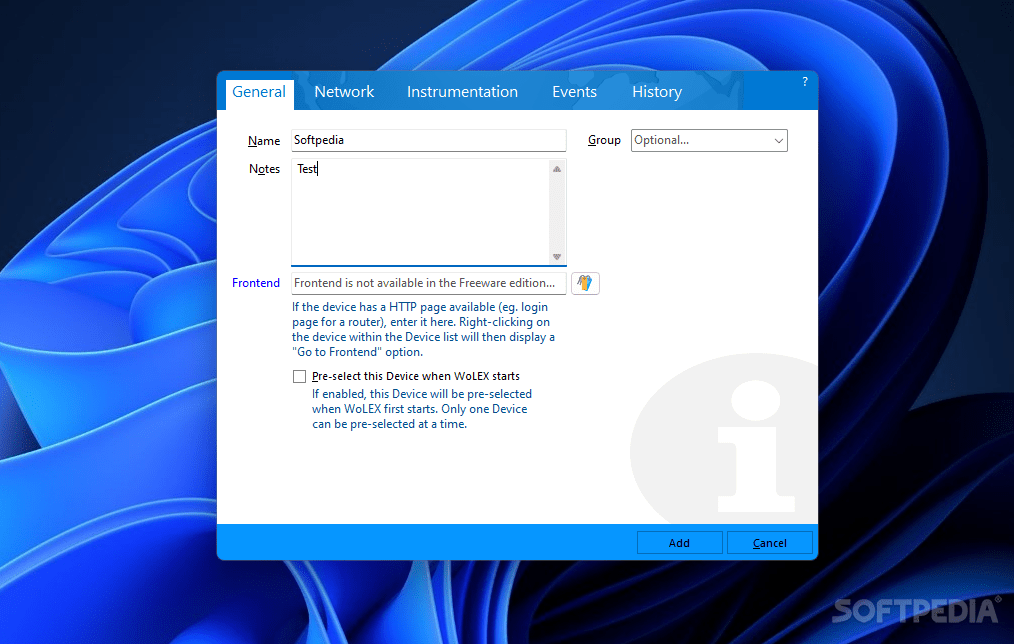Click the blue Frontend label
The width and height of the screenshot is (1017, 644).
click(x=256, y=283)
